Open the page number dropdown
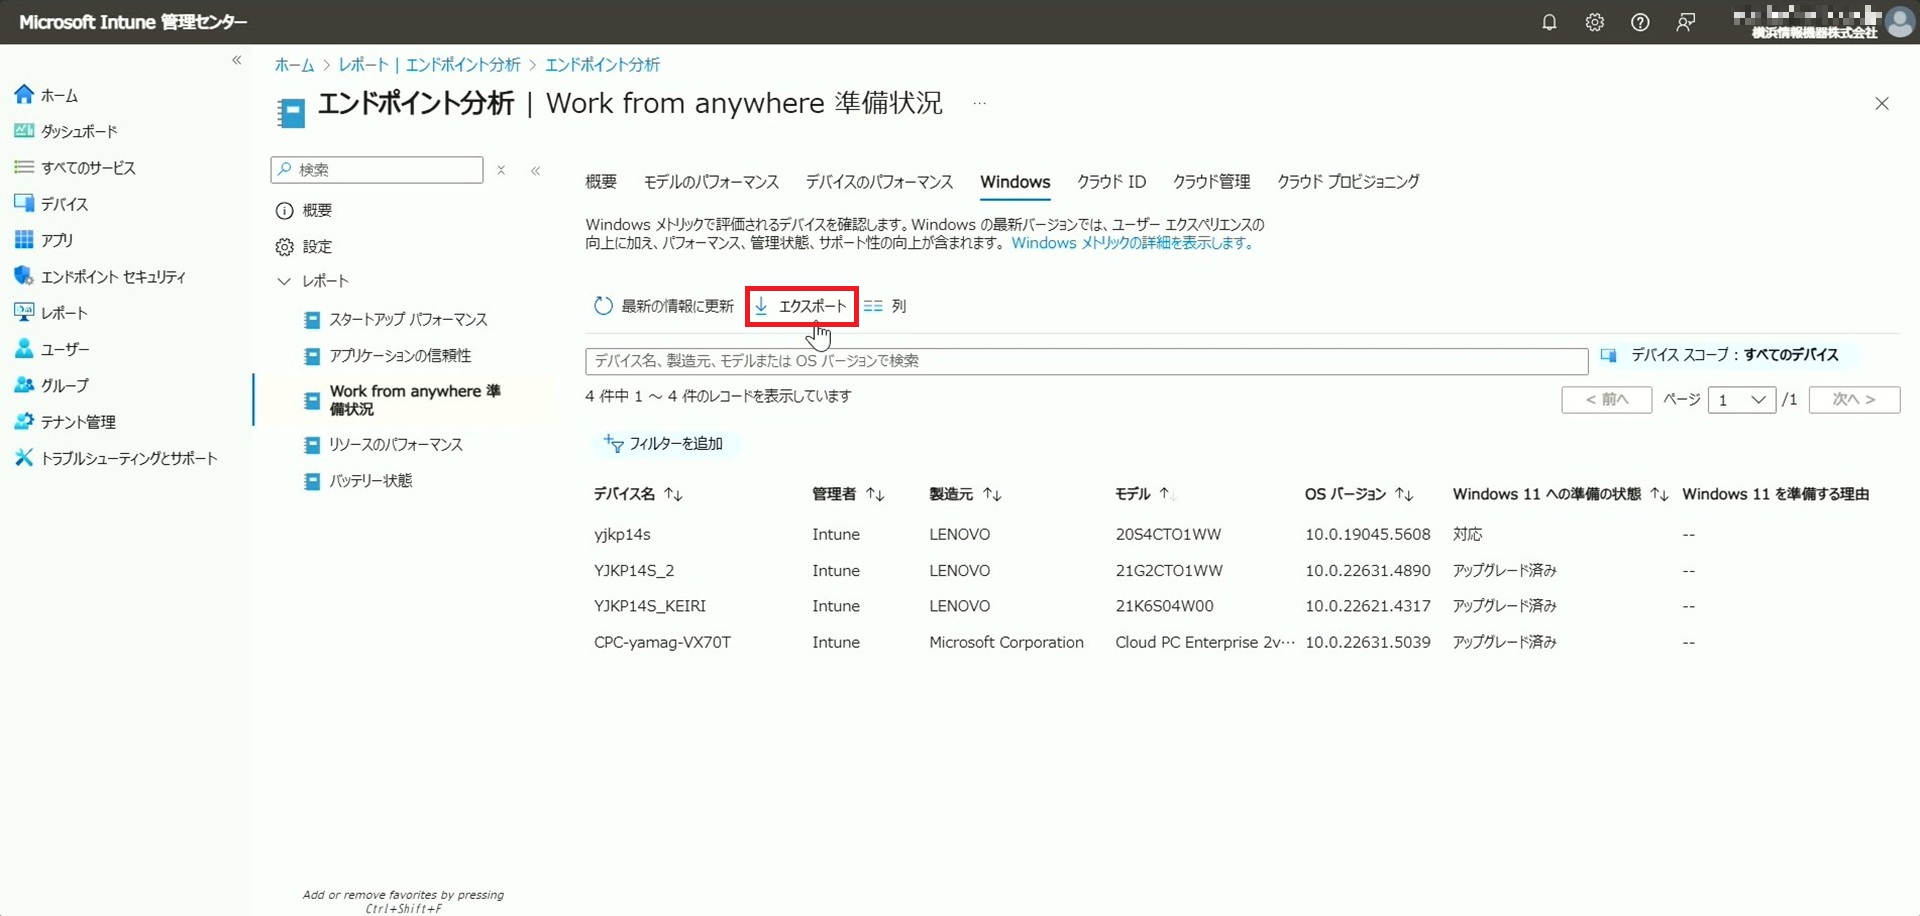This screenshot has height=916, width=1920. [x=1742, y=399]
